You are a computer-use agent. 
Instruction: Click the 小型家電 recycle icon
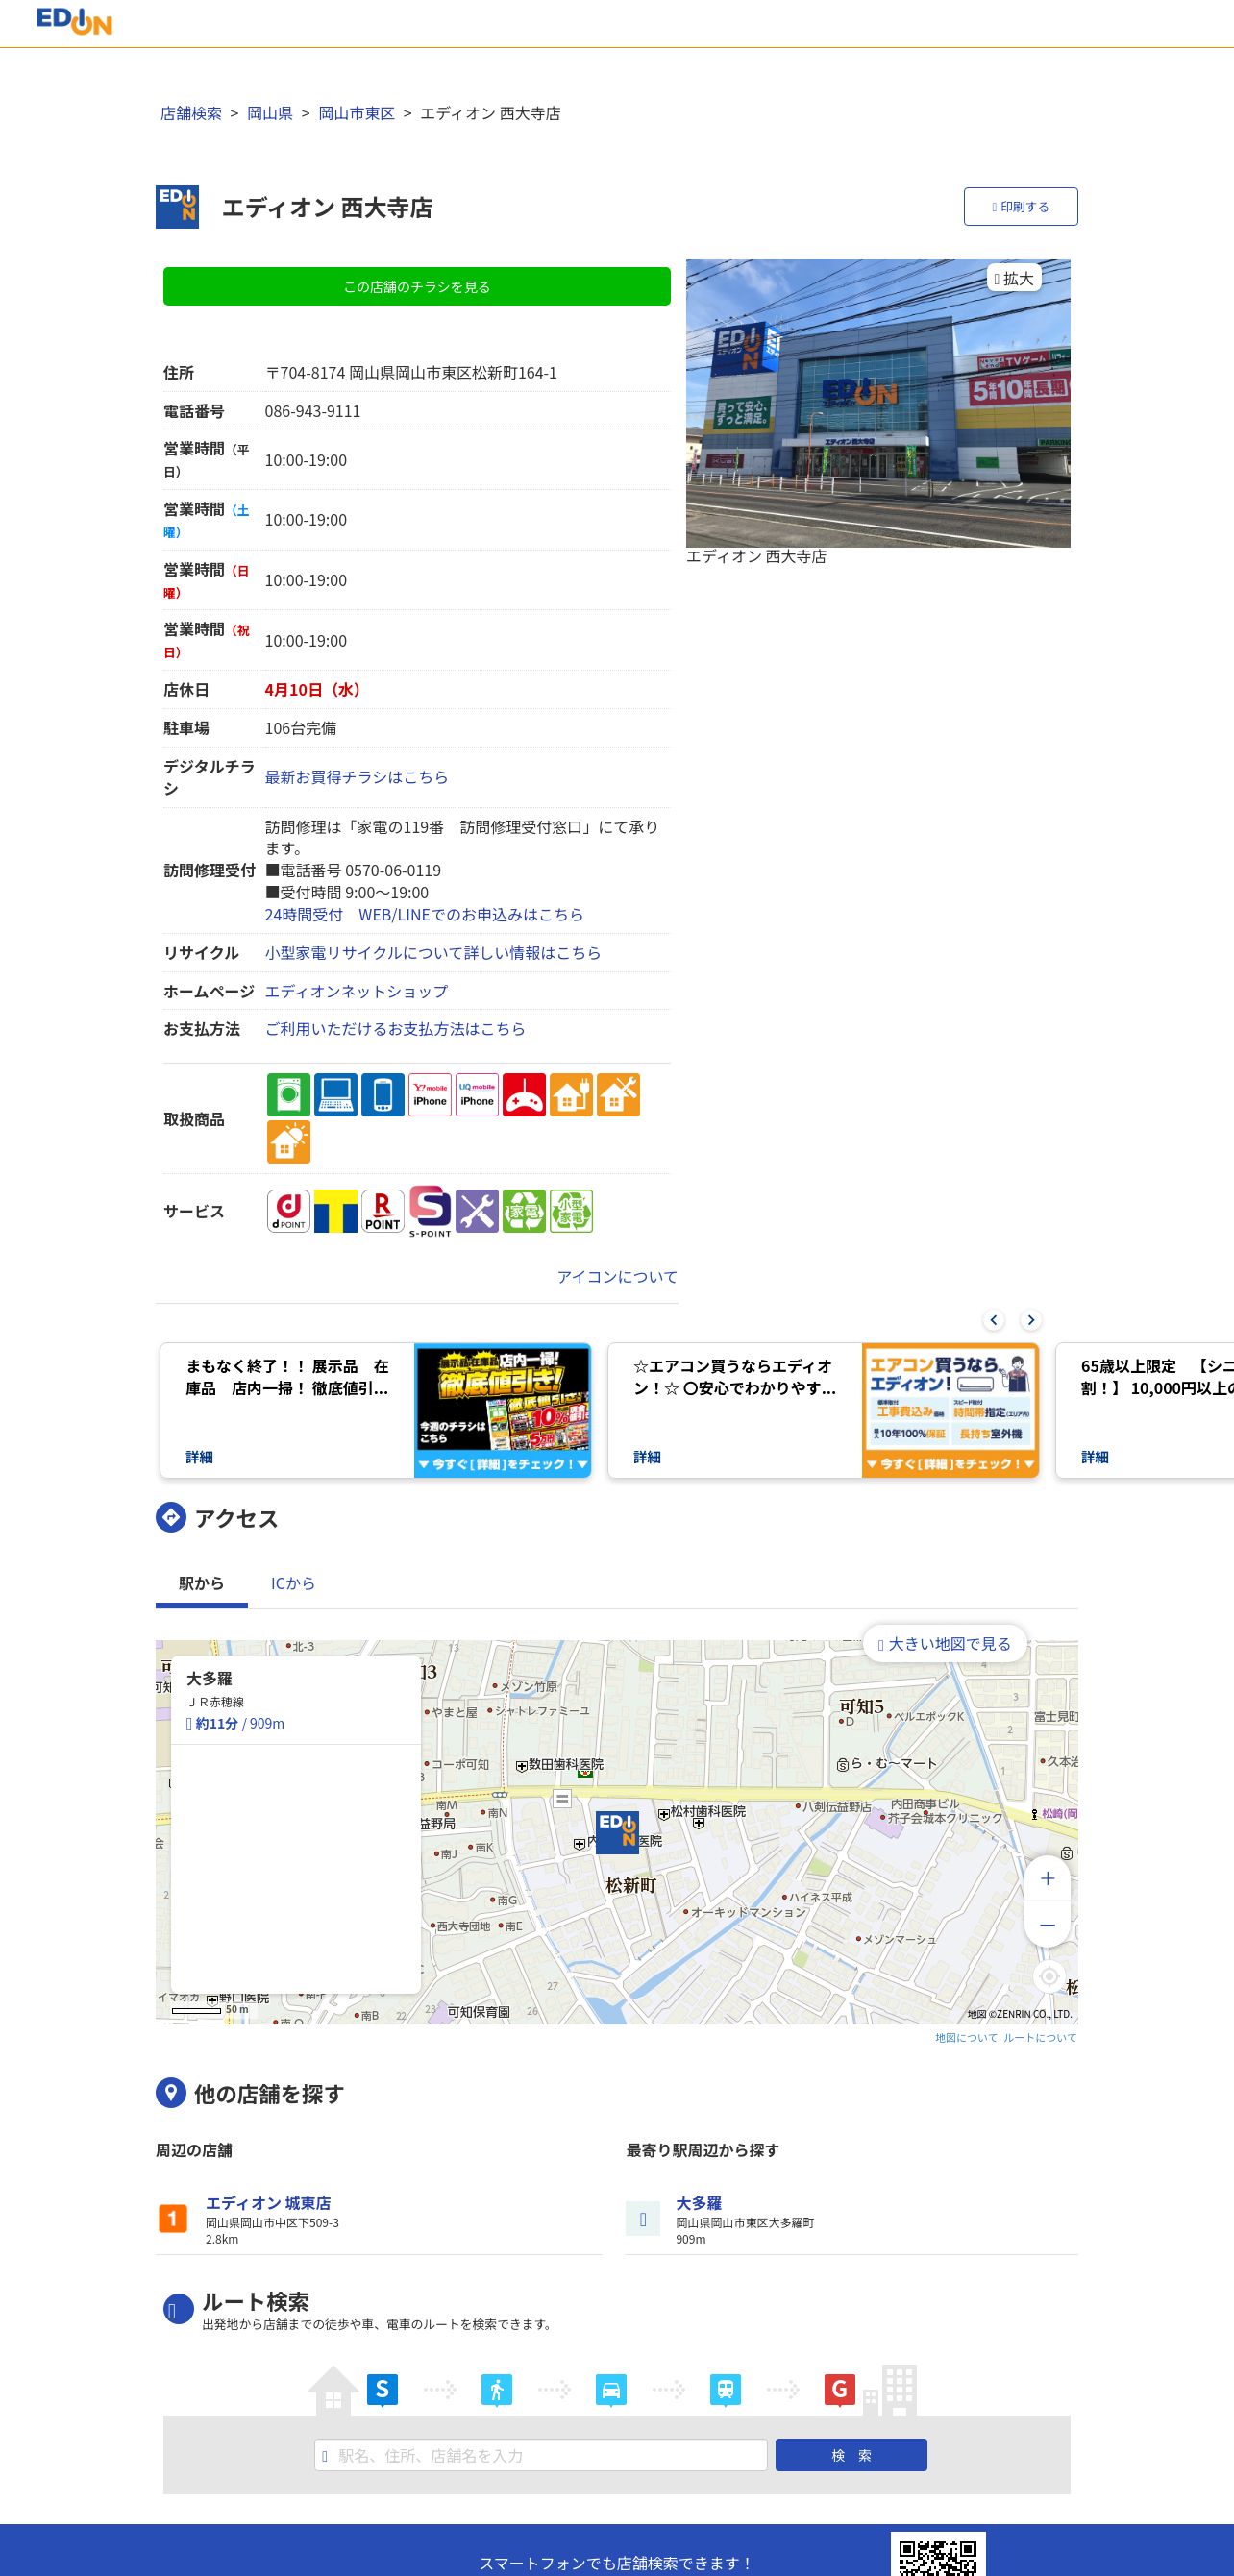coord(571,1211)
